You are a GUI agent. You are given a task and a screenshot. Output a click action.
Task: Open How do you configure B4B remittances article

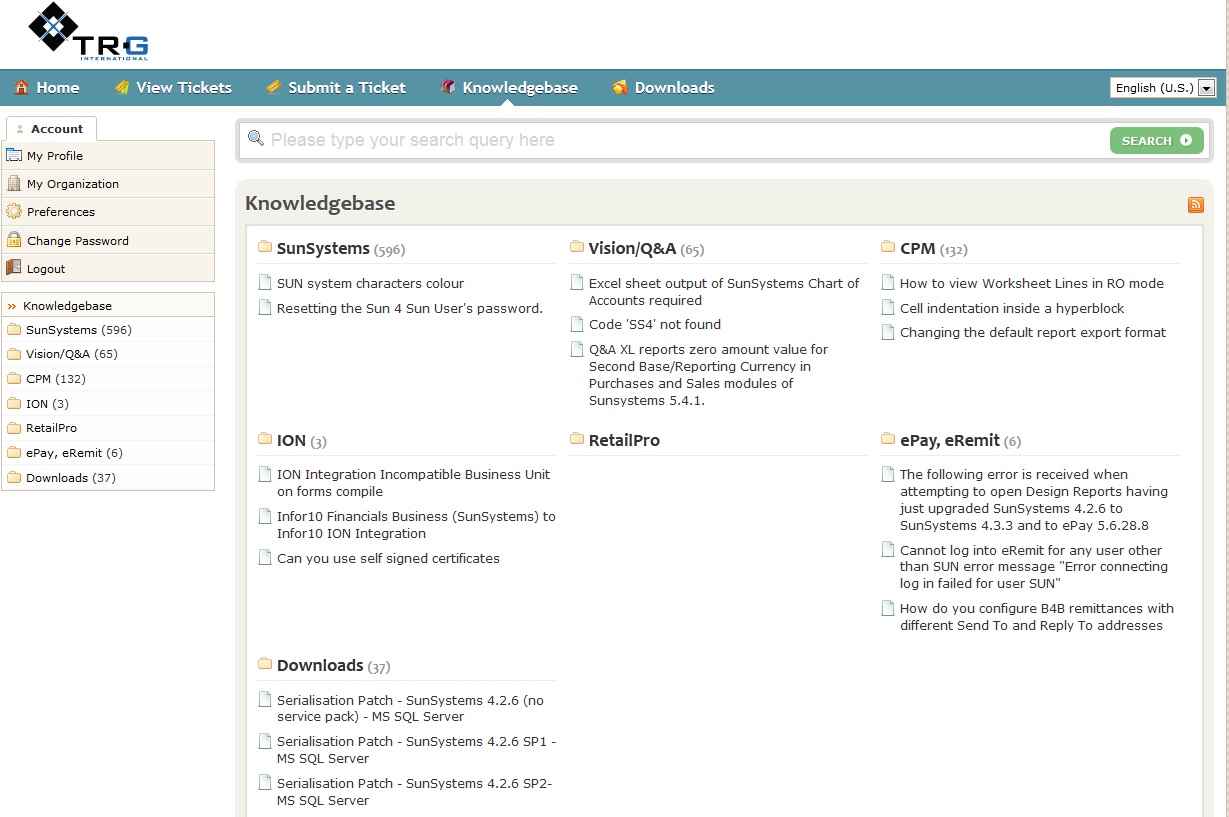[1037, 617]
